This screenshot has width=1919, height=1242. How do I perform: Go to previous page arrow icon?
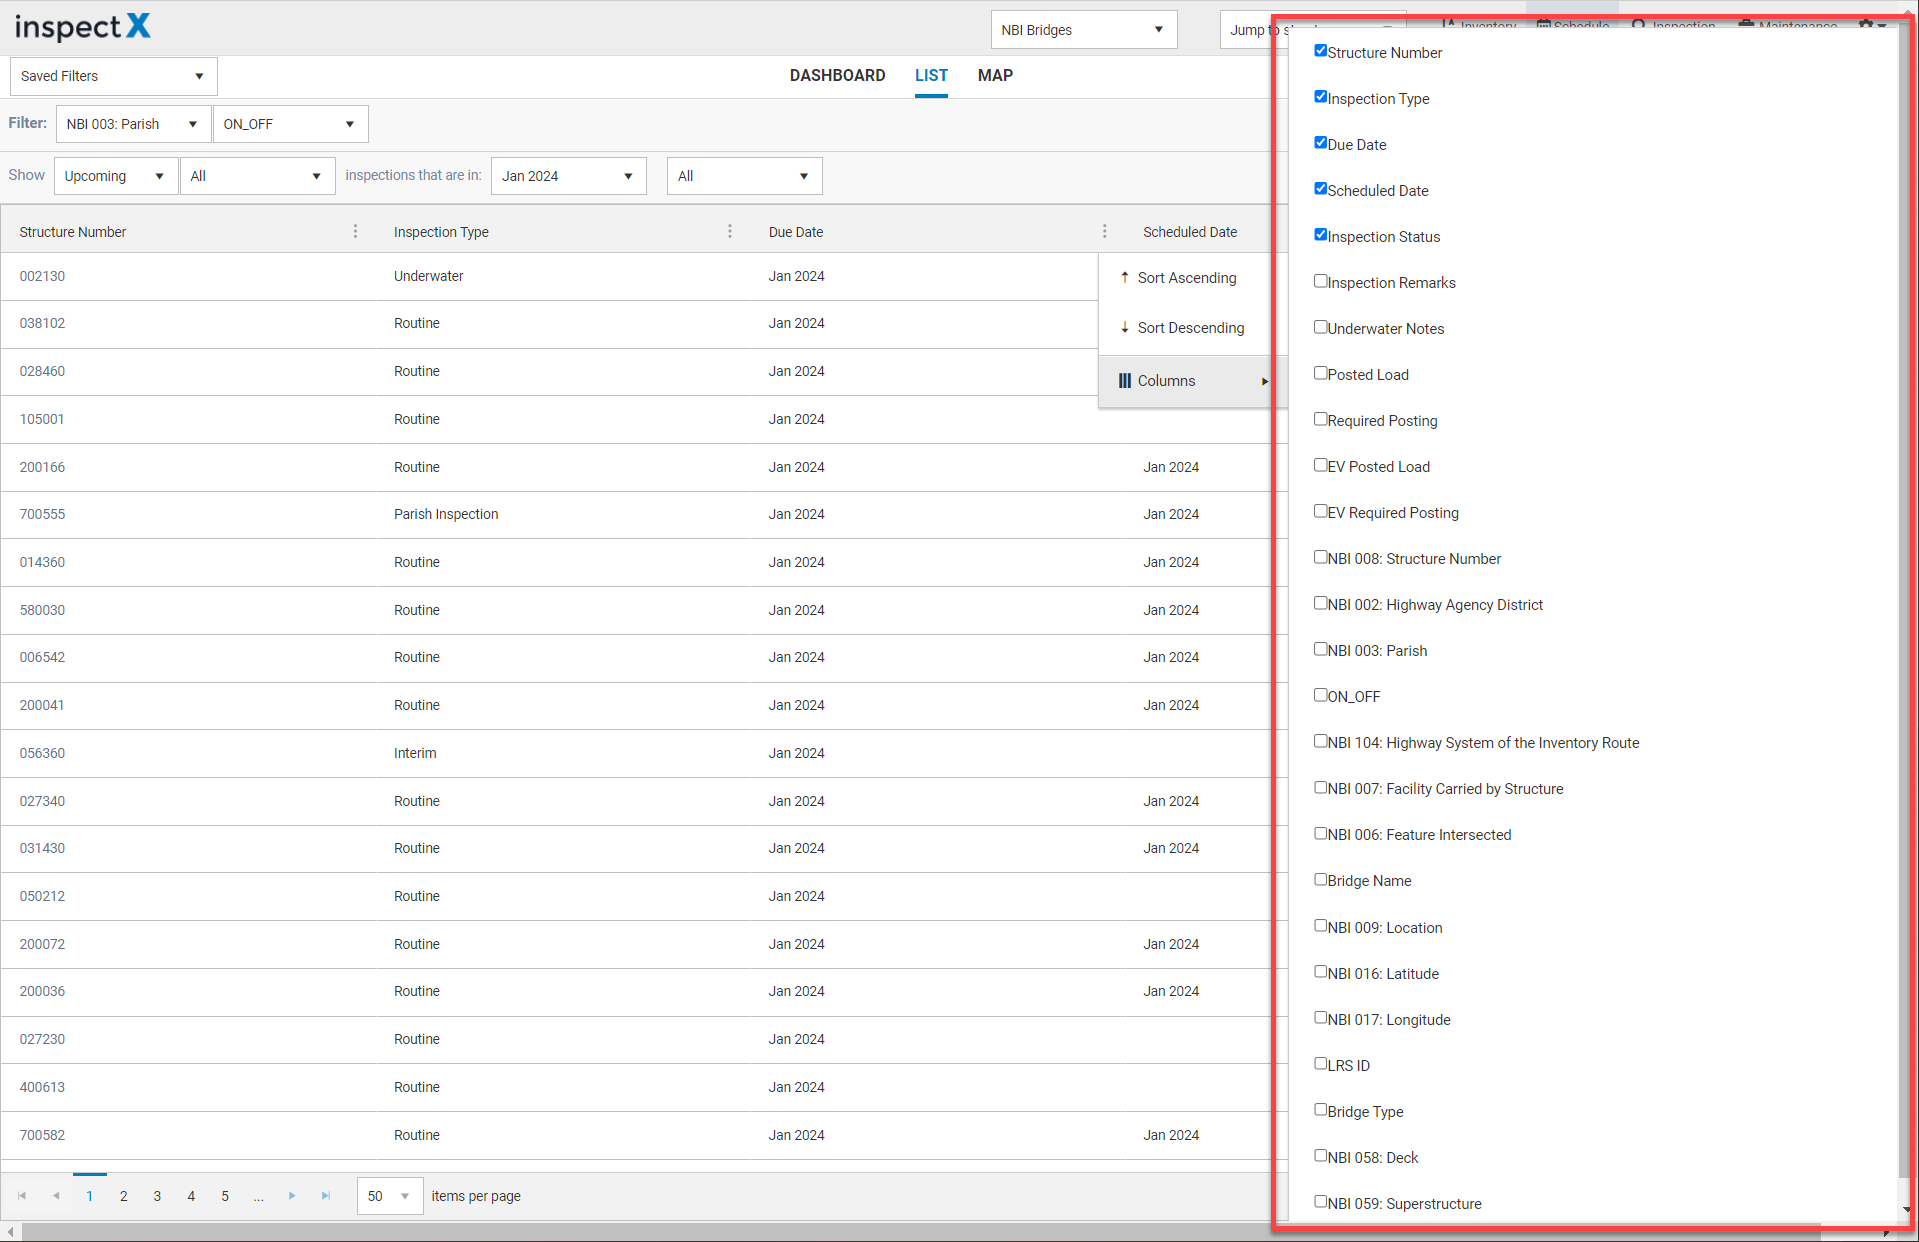[x=56, y=1195]
